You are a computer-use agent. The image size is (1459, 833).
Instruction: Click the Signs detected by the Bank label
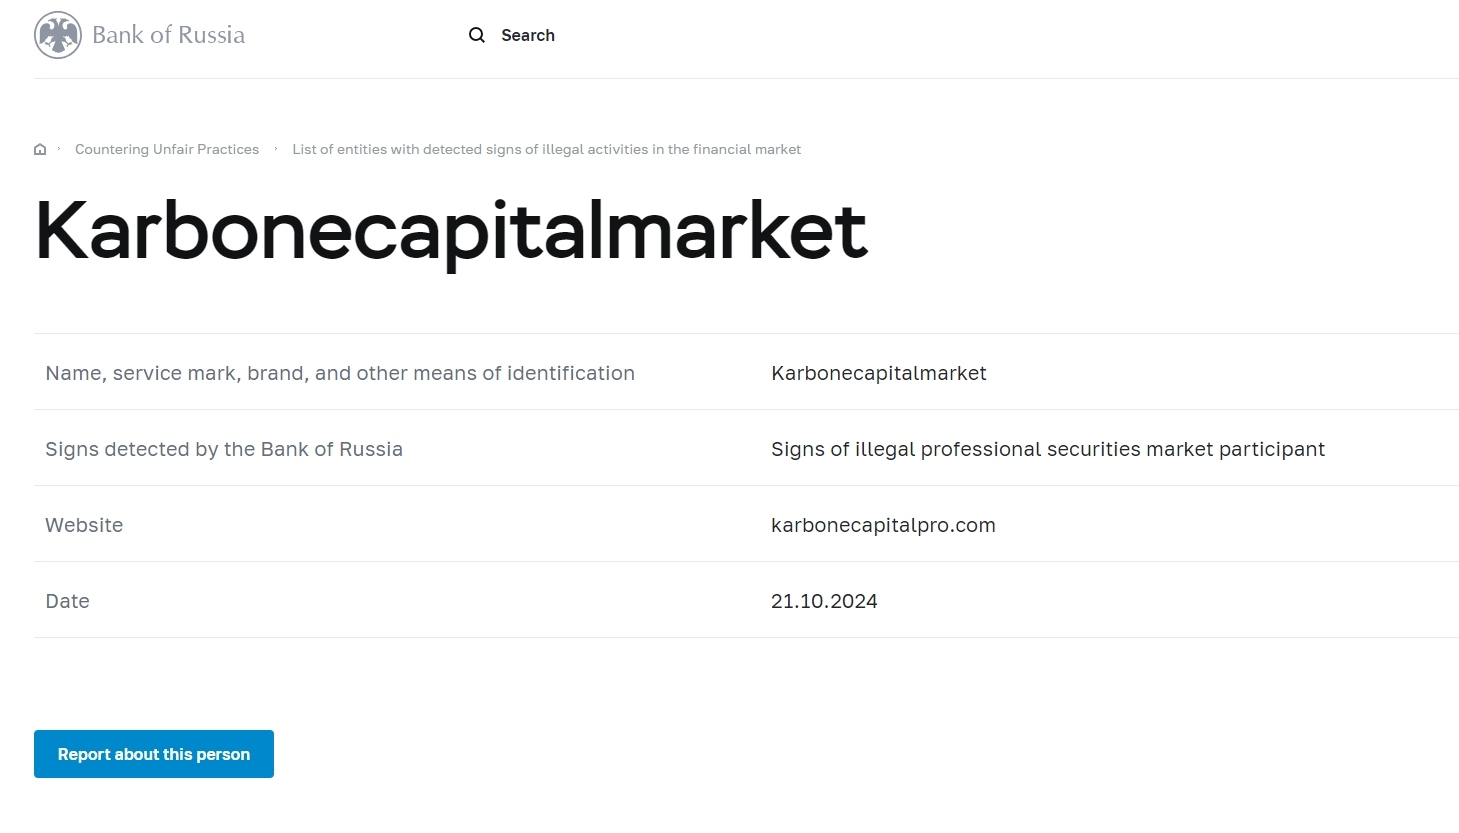(224, 449)
